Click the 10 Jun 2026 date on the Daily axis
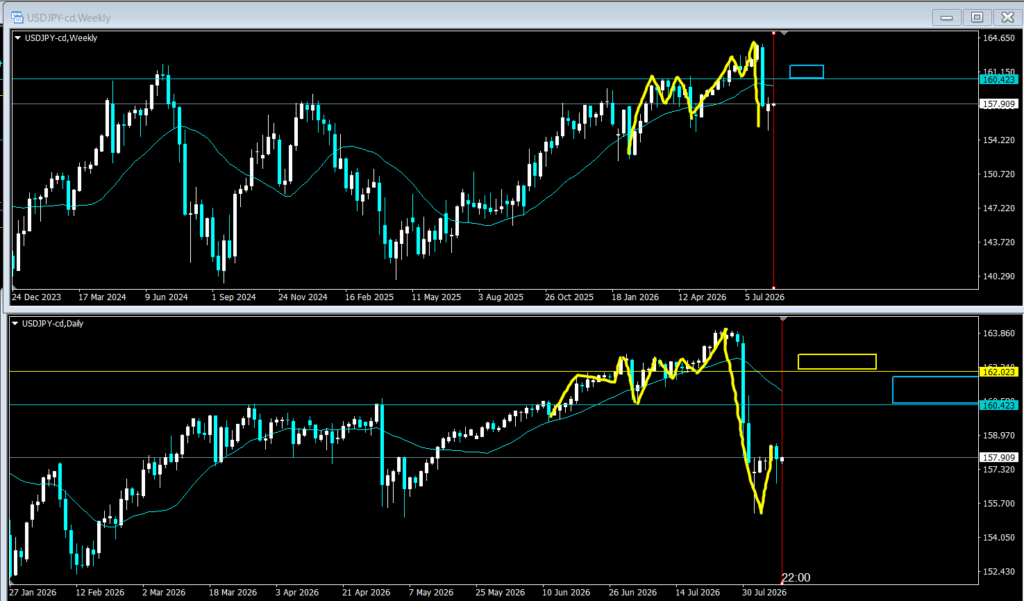 tap(567, 593)
